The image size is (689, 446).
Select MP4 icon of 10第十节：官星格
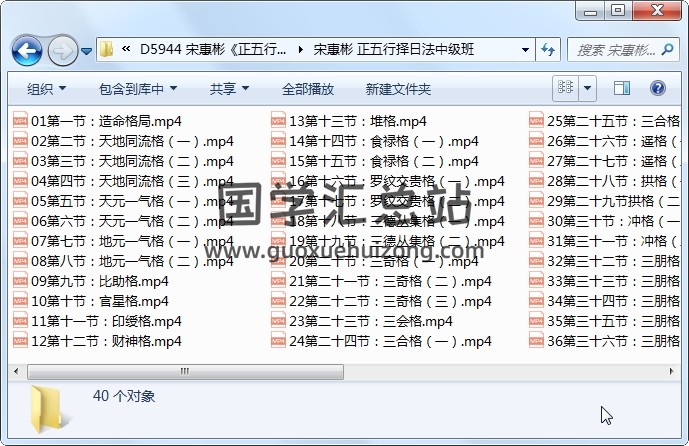point(20,301)
